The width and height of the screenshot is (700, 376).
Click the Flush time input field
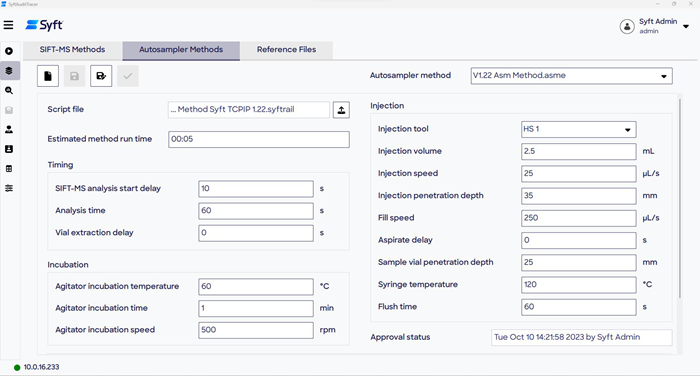(579, 307)
